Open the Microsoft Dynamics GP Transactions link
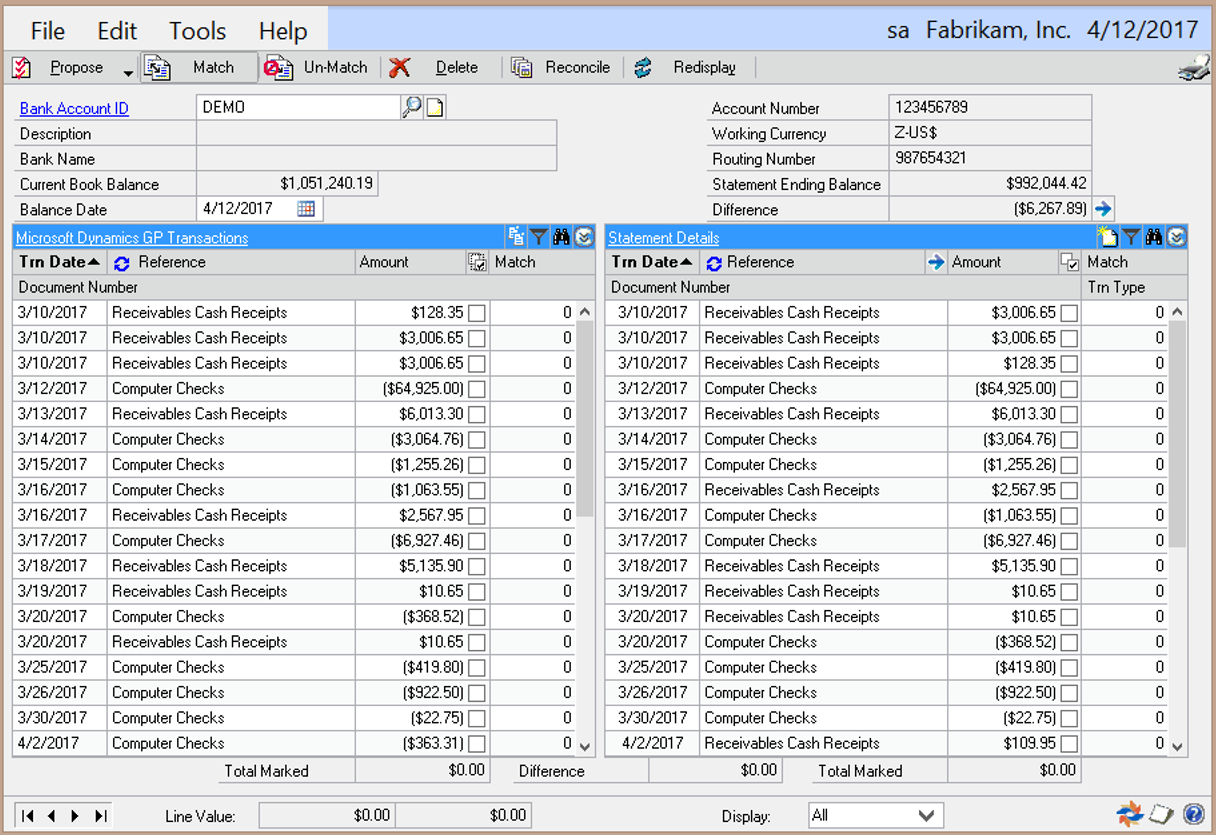1216x835 pixels. tap(132, 238)
